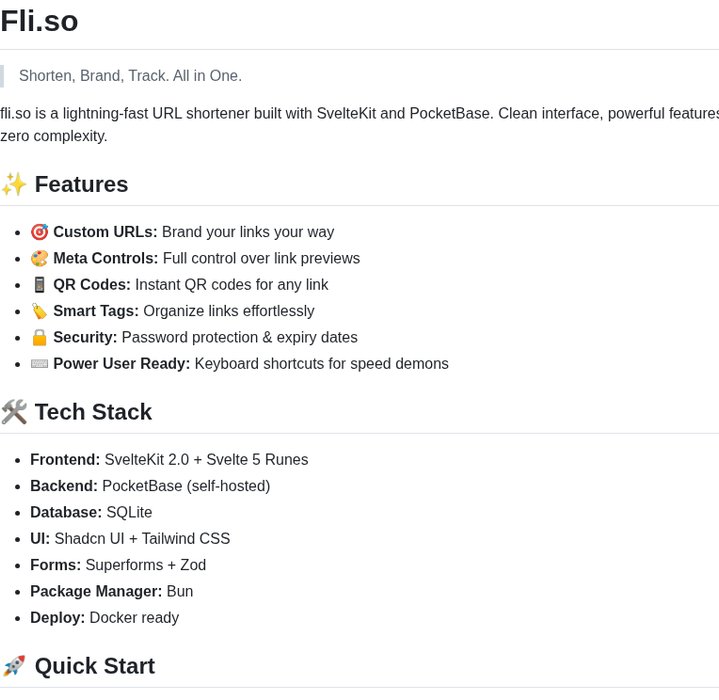Click the "Shorten, Brand, Track" tagline quote
Image resolution: width=719 pixels, height=700 pixels.
(x=130, y=76)
